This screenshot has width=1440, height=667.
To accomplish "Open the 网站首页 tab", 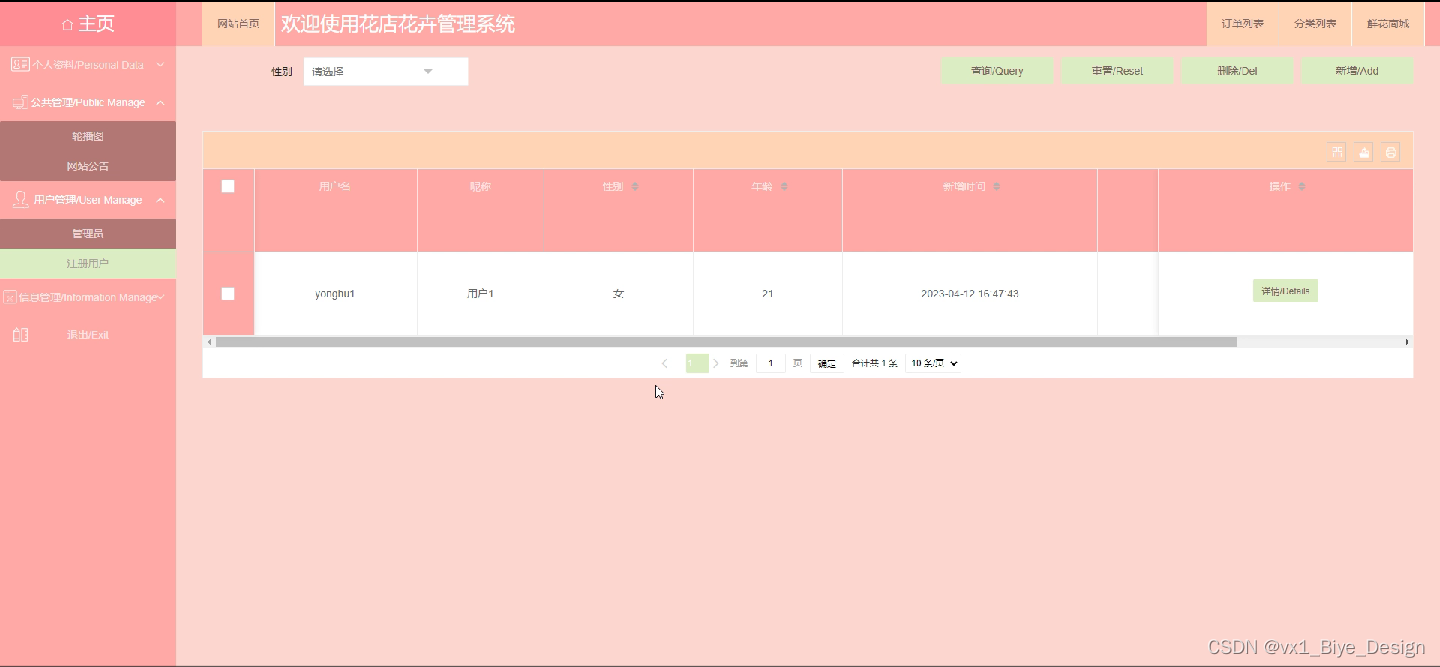I will (x=238, y=23).
